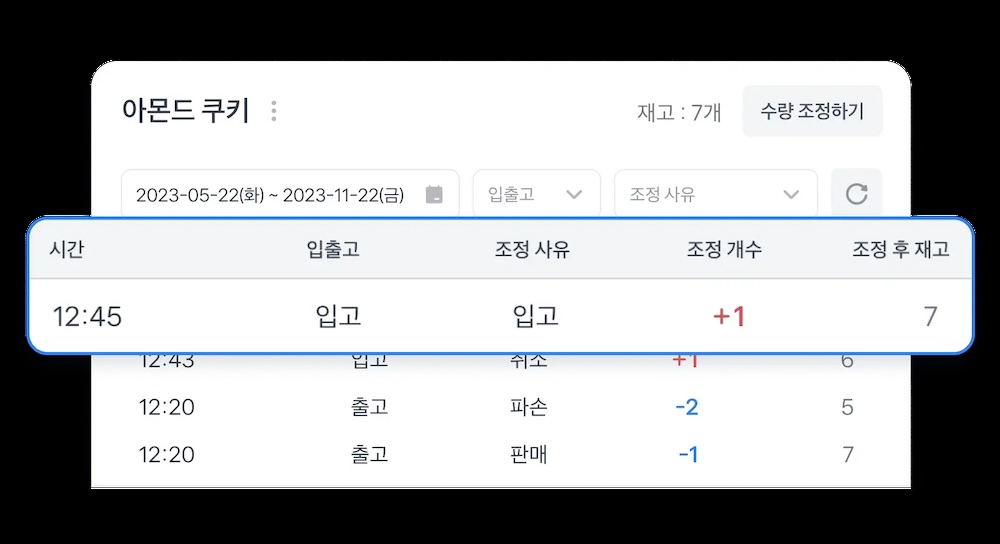
Task: Open the 입출고 filter dropdown
Action: point(535,194)
